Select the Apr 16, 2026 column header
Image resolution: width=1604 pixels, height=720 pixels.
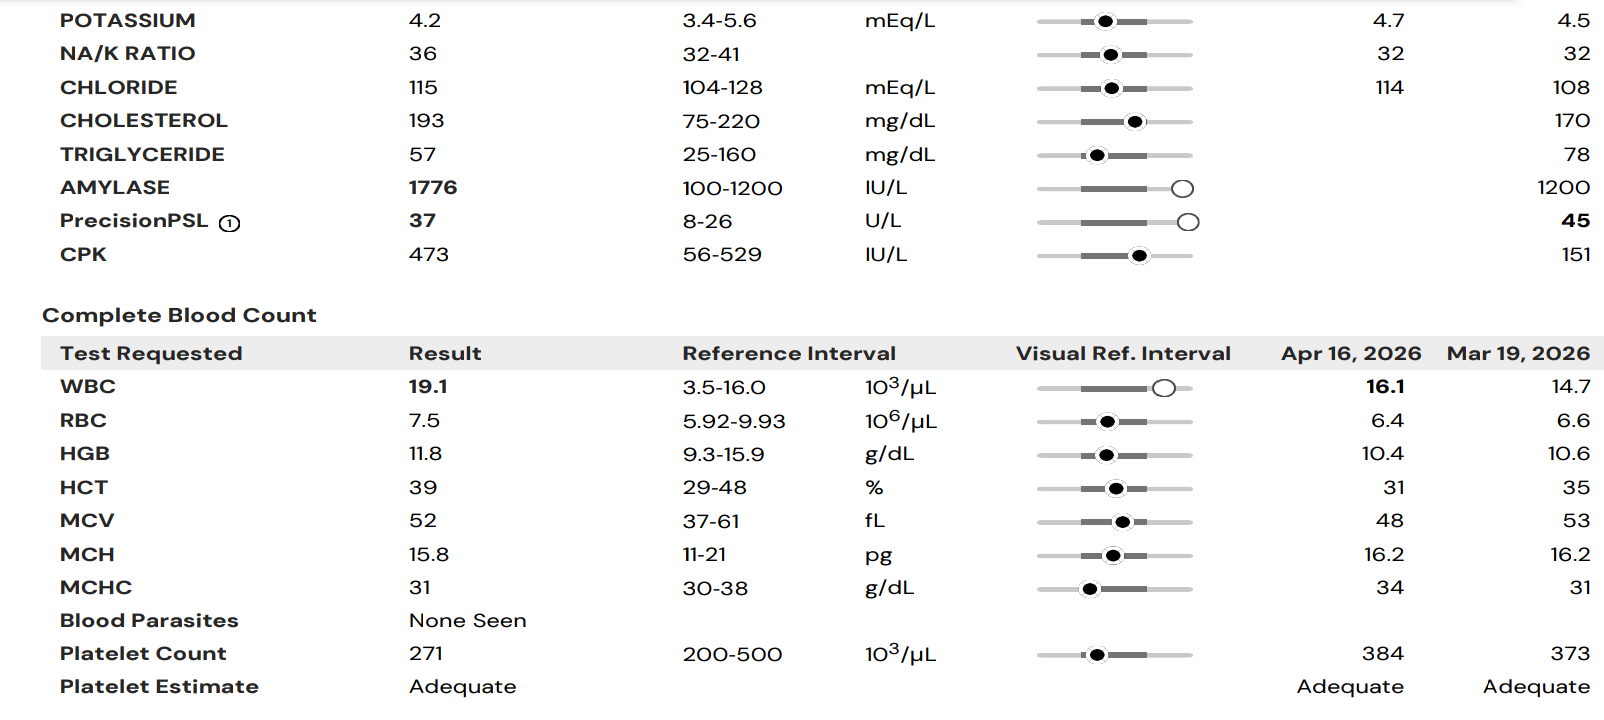1351,353
